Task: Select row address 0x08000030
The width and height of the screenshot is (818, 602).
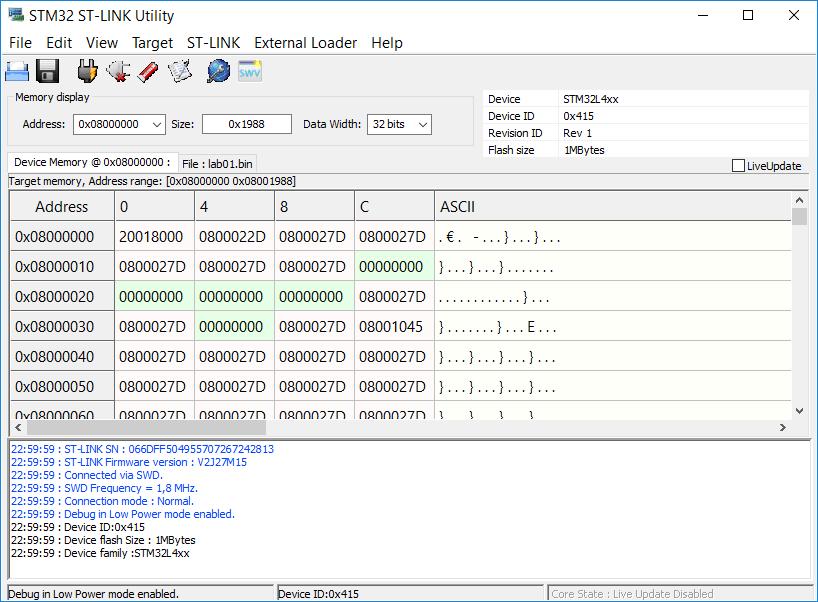Action: point(62,327)
